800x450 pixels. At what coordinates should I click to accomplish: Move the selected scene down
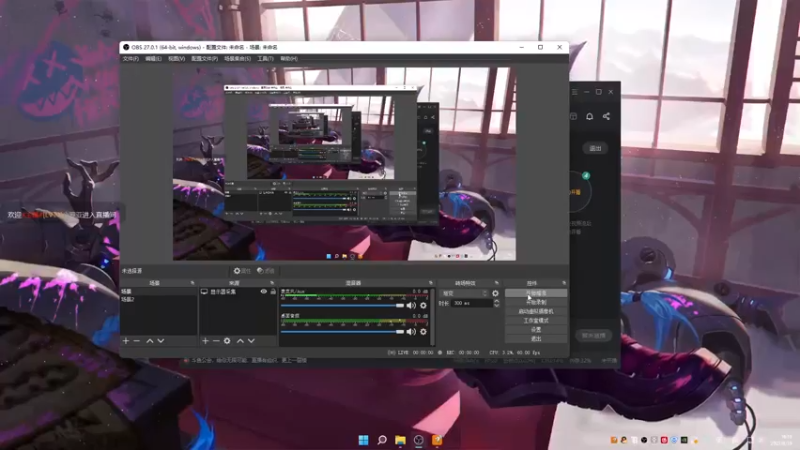[x=161, y=341]
